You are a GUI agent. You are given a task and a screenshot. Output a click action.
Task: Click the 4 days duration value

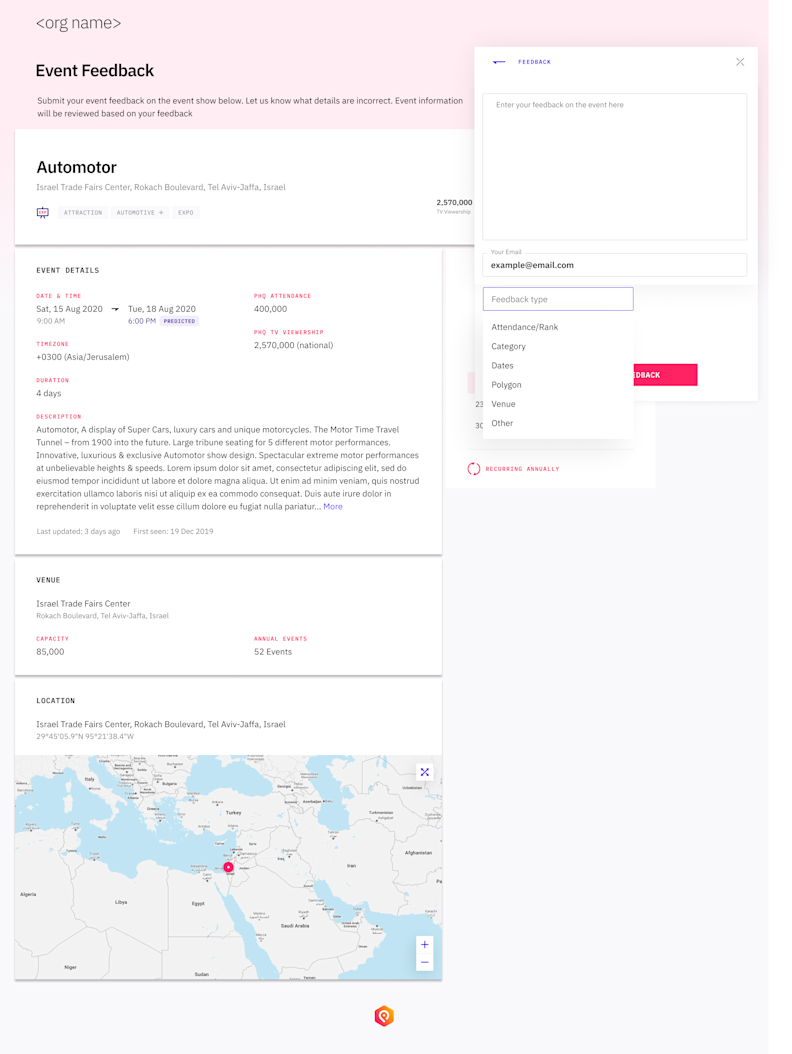pos(48,393)
